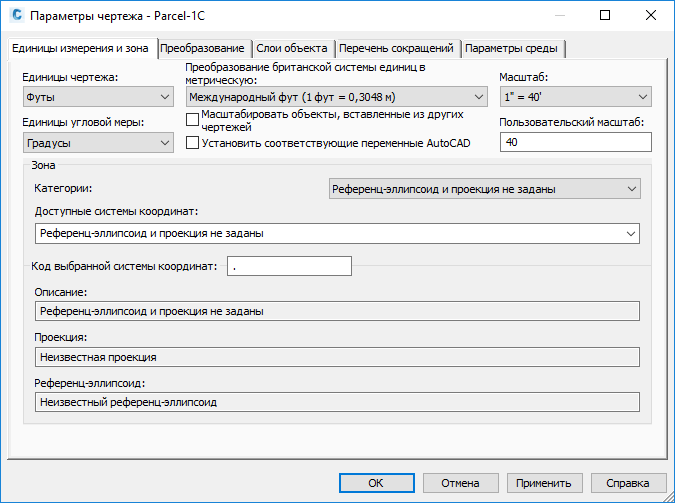Expand the Масштаб dropdown showing 1" = 40'
The width and height of the screenshot is (675, 503).
576,97
